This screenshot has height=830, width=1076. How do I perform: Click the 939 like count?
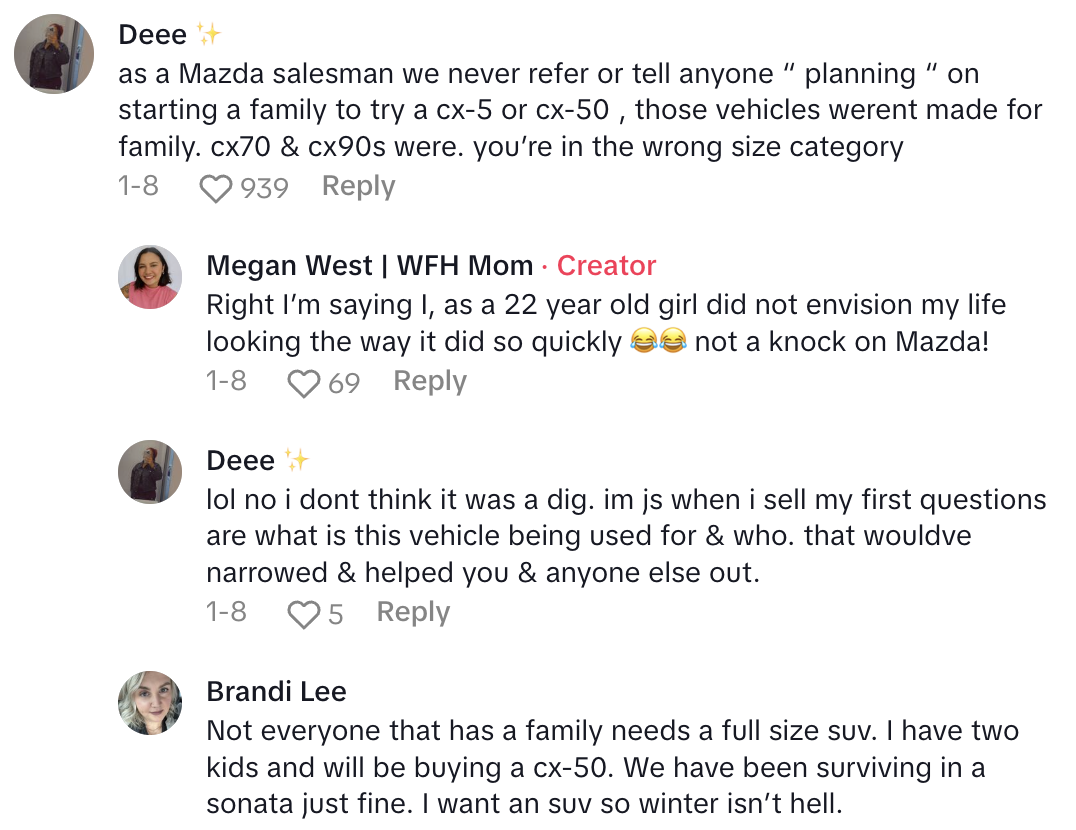click(x=264, y=188)
